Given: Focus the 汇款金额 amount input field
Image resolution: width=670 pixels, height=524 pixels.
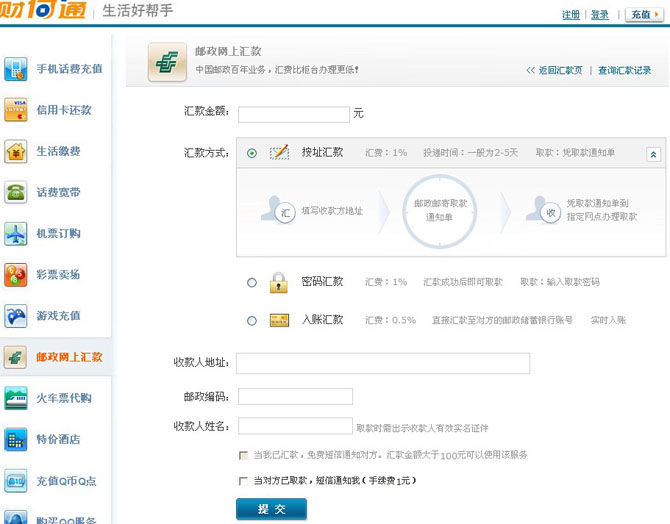Looking at the screenshot, I should pos(294,115).
